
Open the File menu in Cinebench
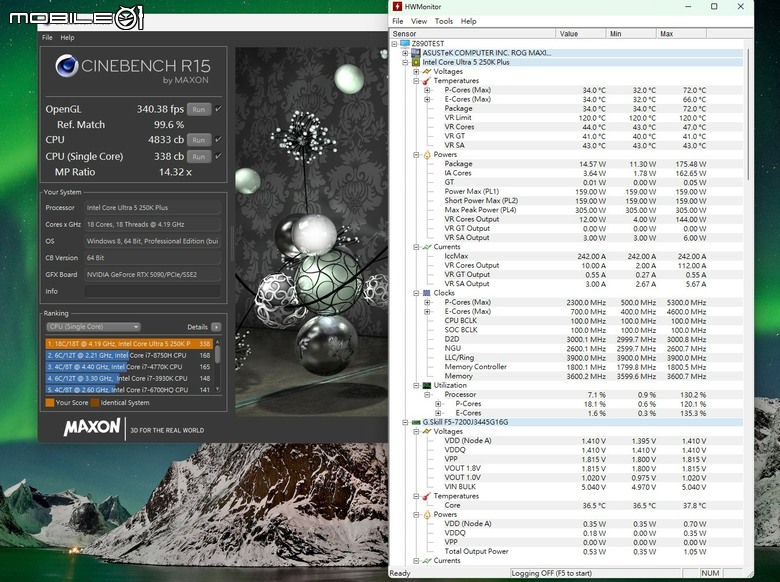[x=47, y=37]
